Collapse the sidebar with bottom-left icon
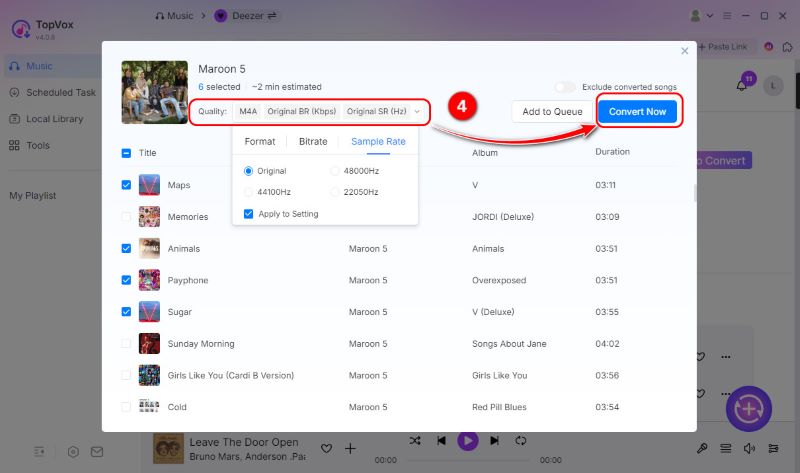 pos(39,452)
